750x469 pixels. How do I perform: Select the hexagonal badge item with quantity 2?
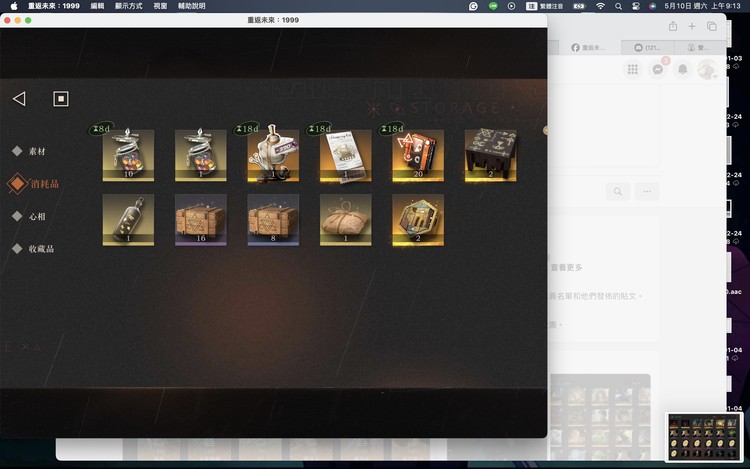pyautogui.click(x=418, y=220)
